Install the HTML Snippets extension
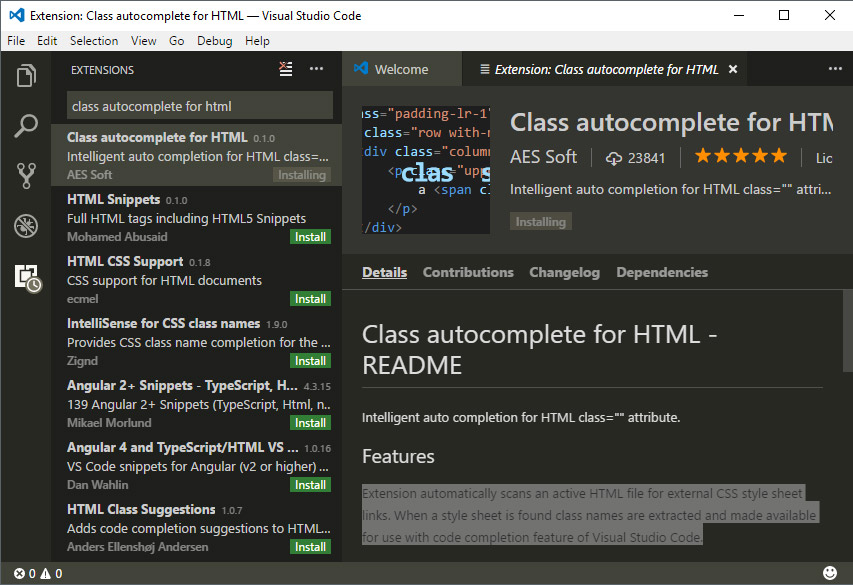 310,237
